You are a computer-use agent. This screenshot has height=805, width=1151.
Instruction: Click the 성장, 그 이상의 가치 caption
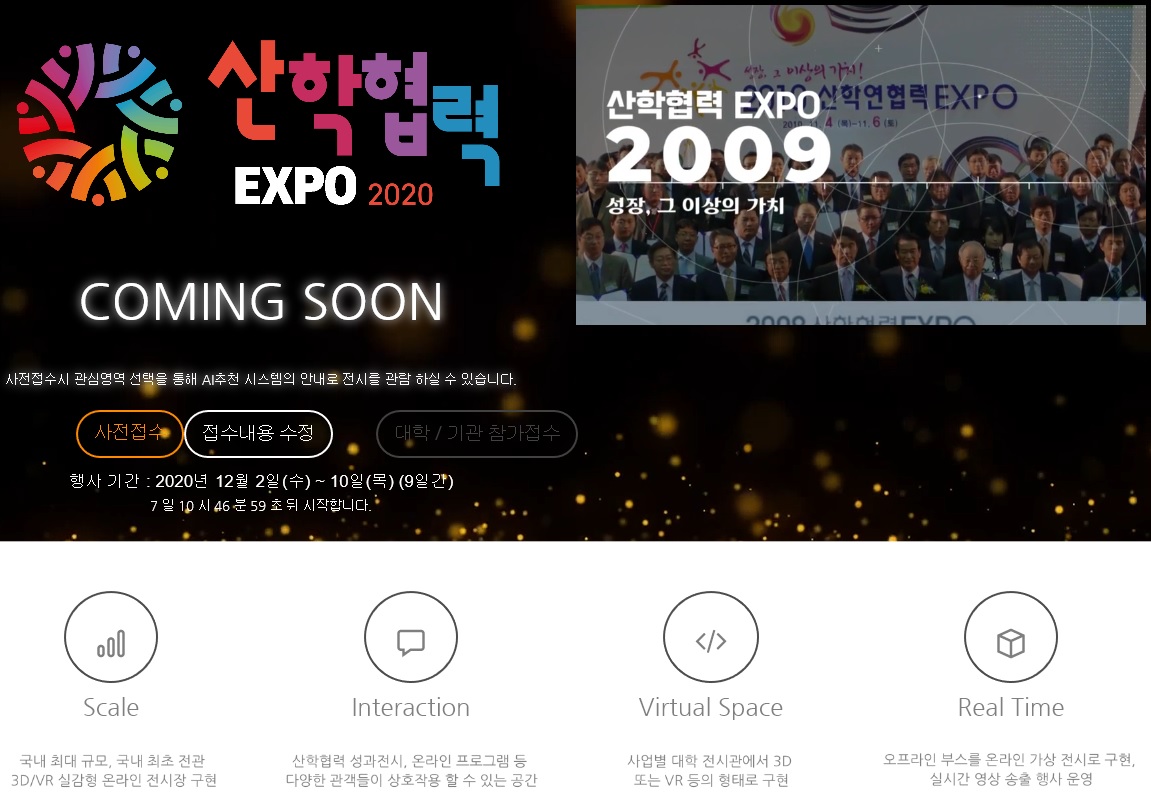click(695, 205)
